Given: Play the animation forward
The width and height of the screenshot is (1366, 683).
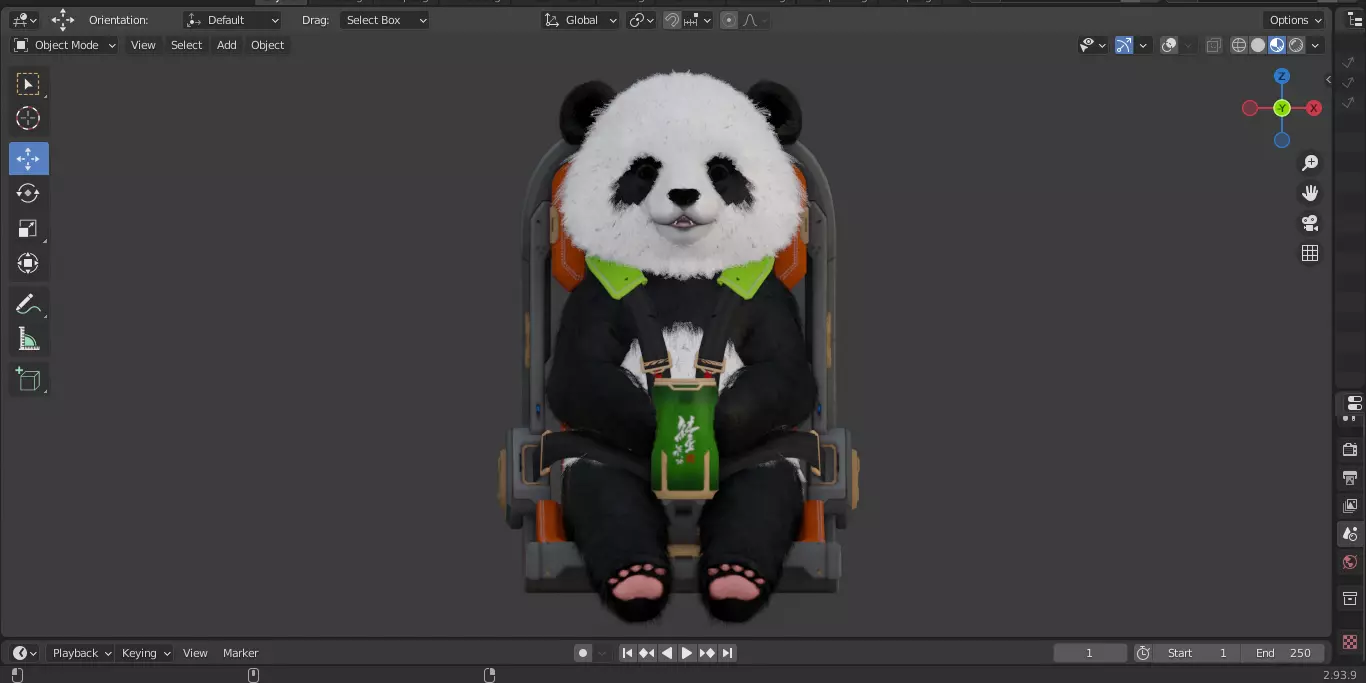Looking at the screenshot, I should tap(687, 653).
